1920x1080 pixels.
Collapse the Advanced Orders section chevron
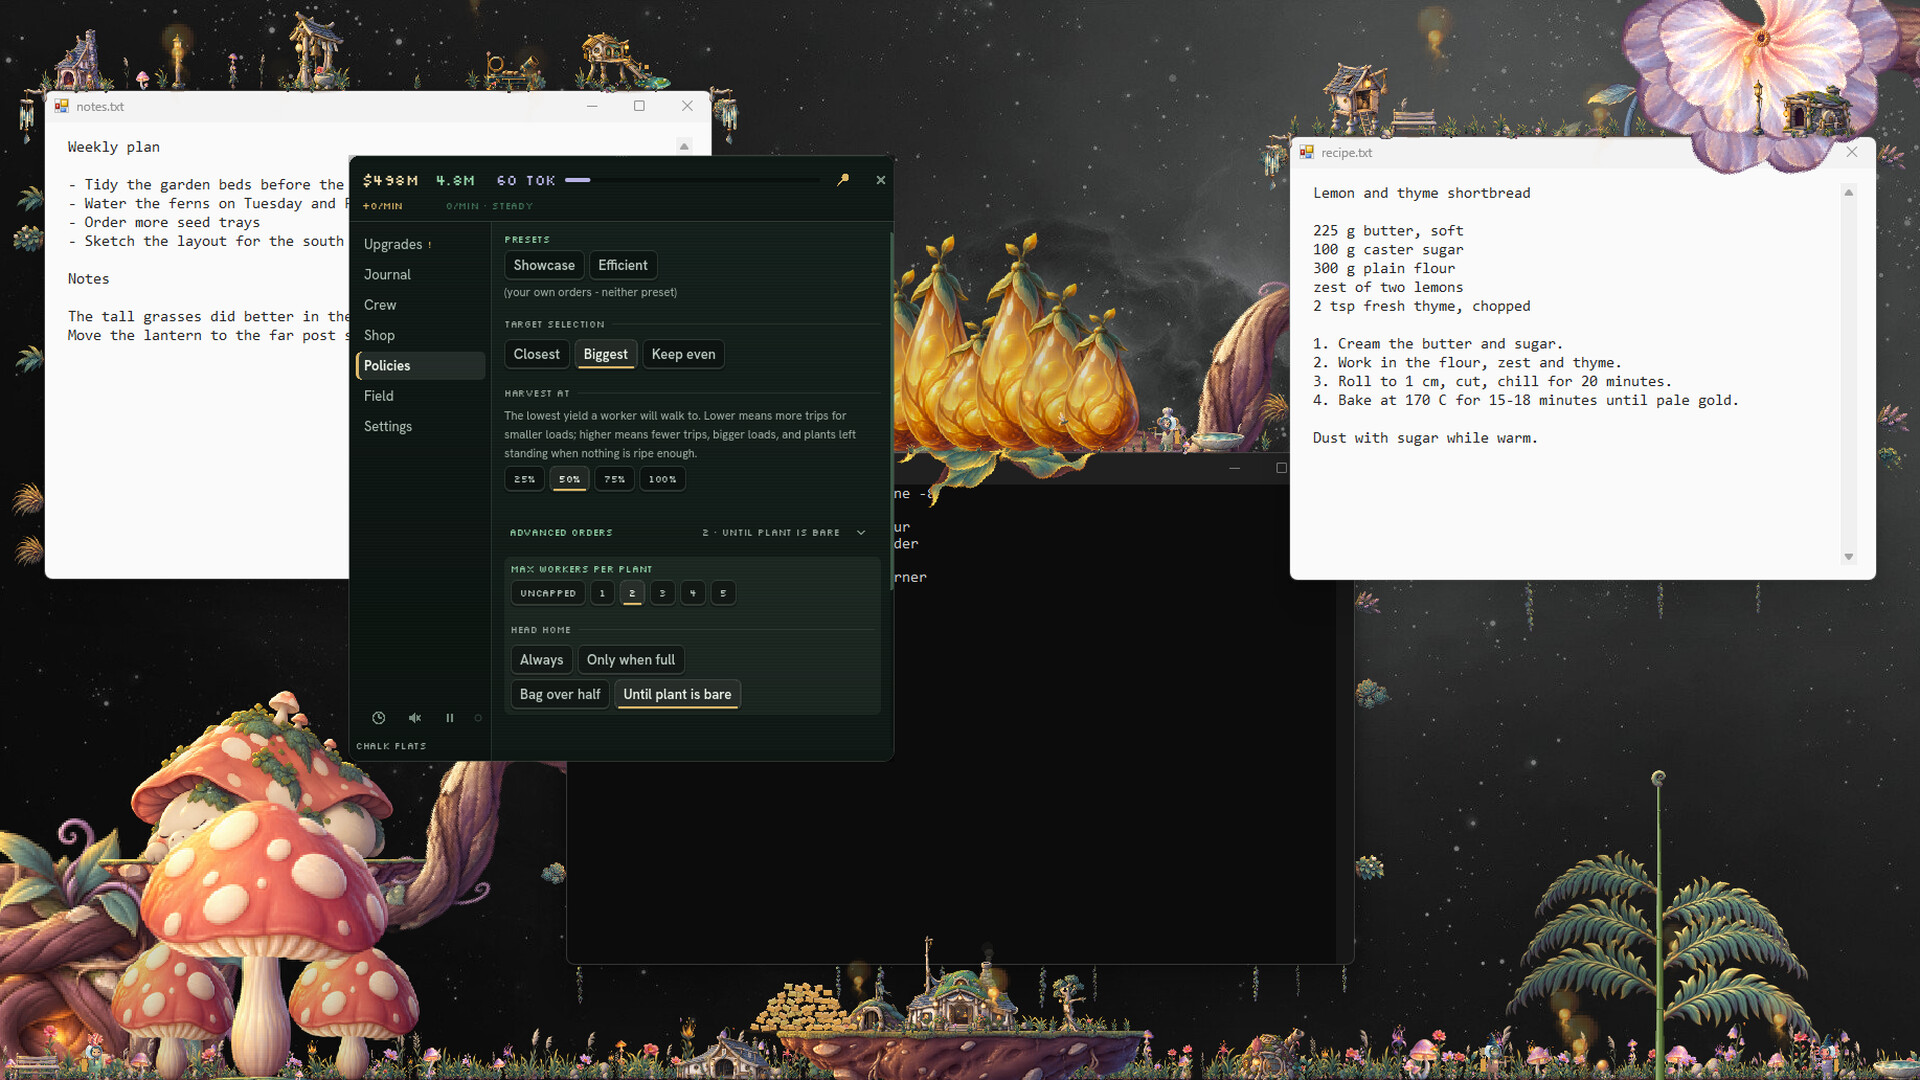[x=861, y=533]
